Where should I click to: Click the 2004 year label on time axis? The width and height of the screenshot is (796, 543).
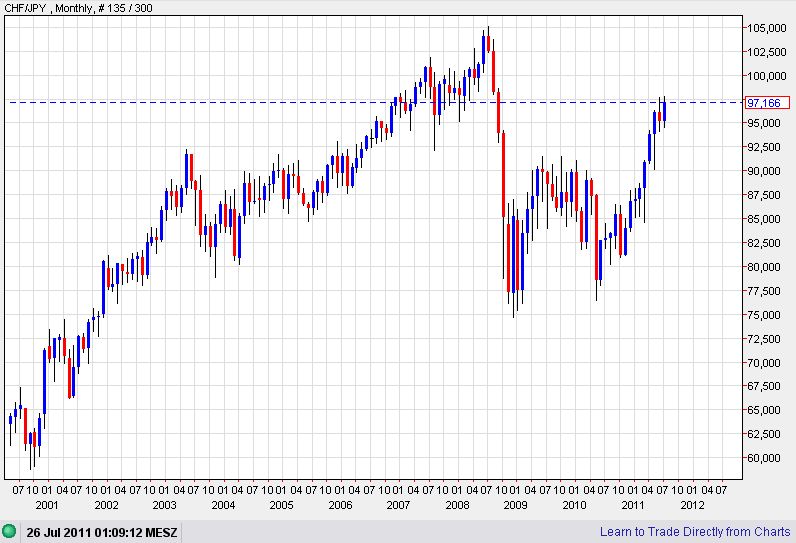tap(223, 505)
